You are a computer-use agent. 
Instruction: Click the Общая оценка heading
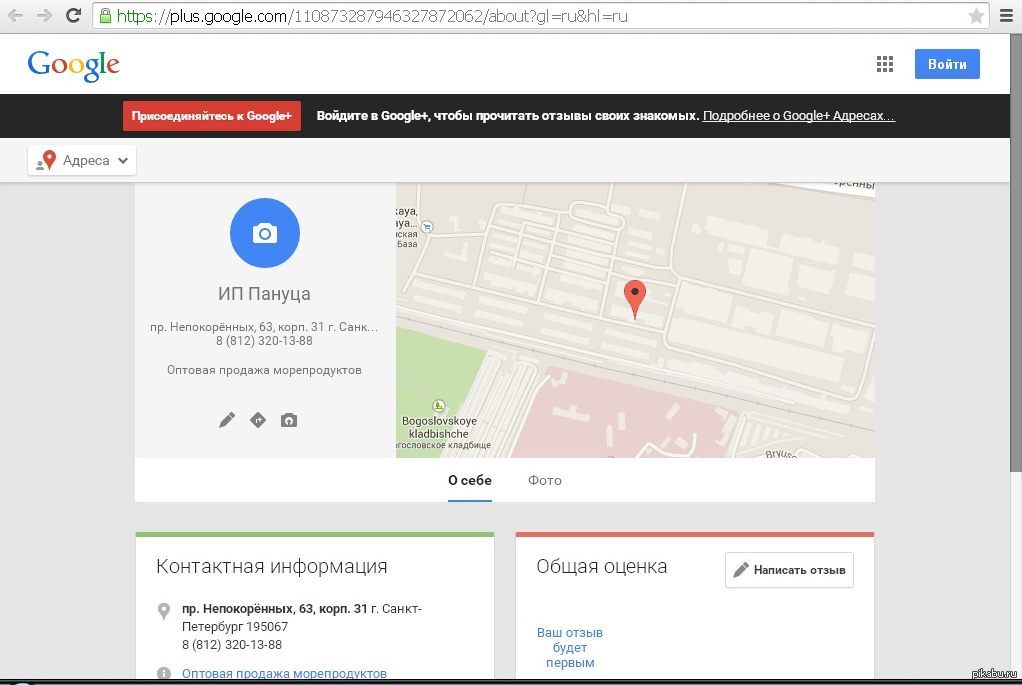[x=602, y=566]
